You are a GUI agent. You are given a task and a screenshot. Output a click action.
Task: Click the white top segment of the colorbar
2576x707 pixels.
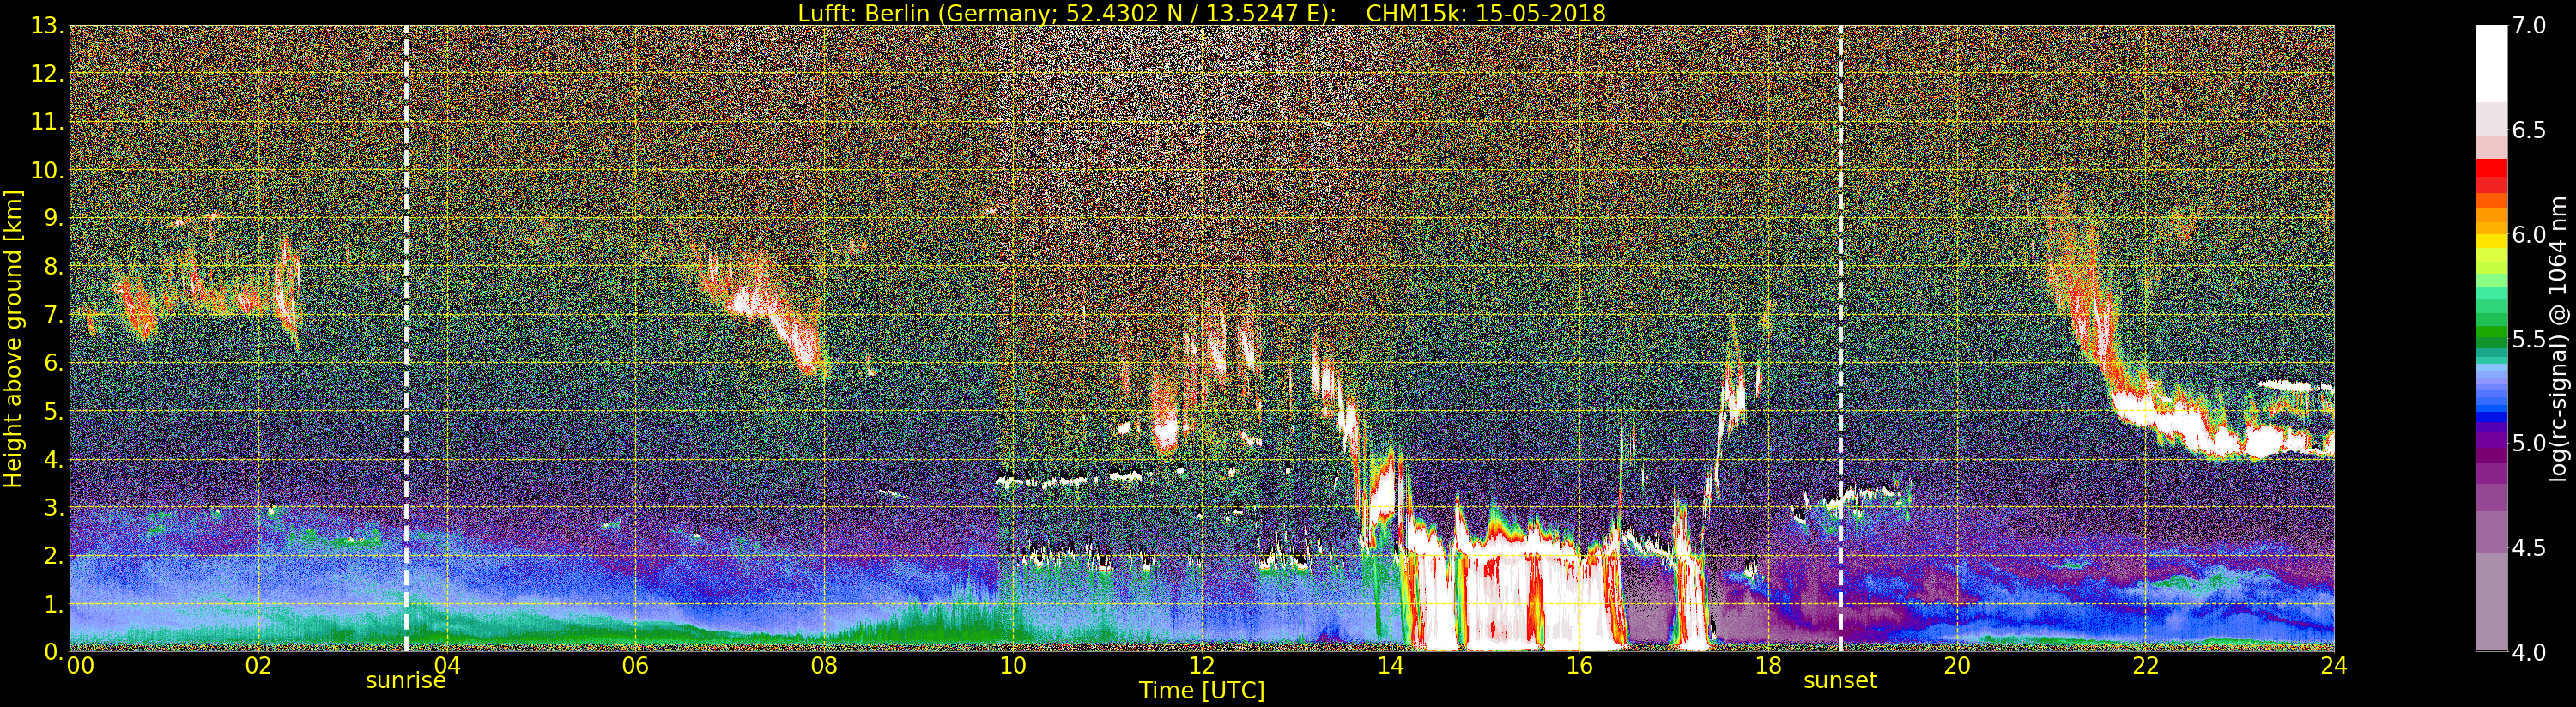tap(2491, 63)
